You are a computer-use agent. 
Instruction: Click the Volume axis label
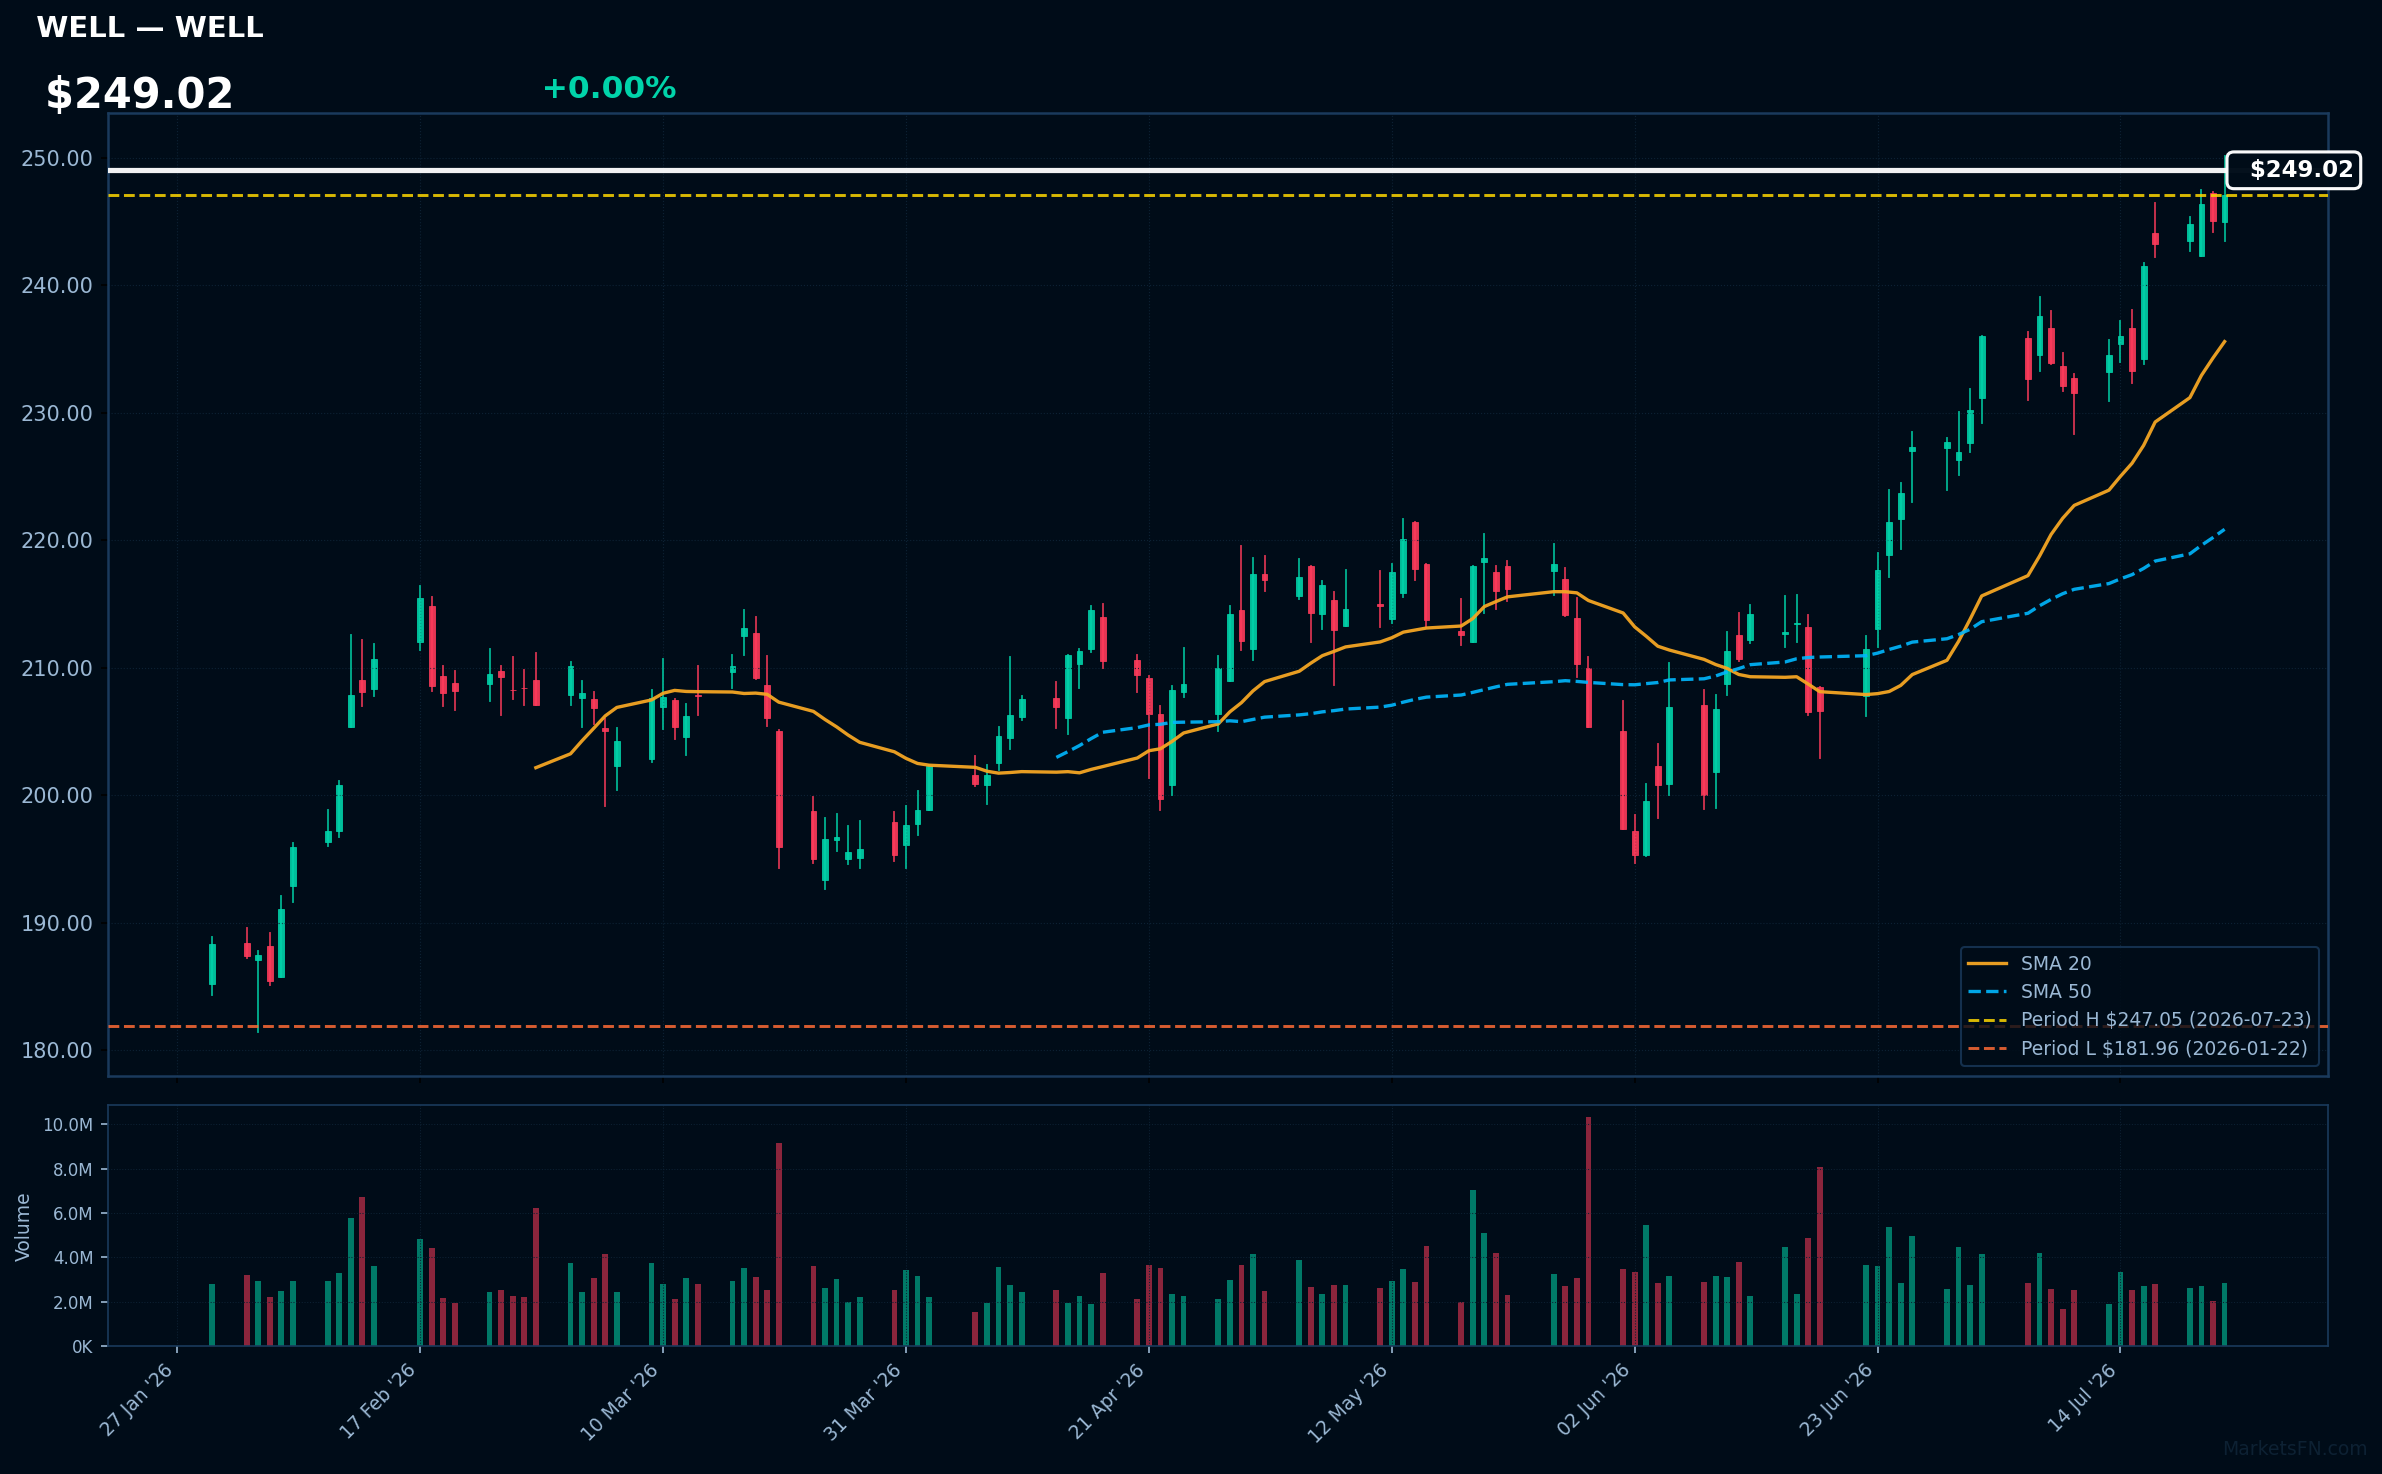23,1227
